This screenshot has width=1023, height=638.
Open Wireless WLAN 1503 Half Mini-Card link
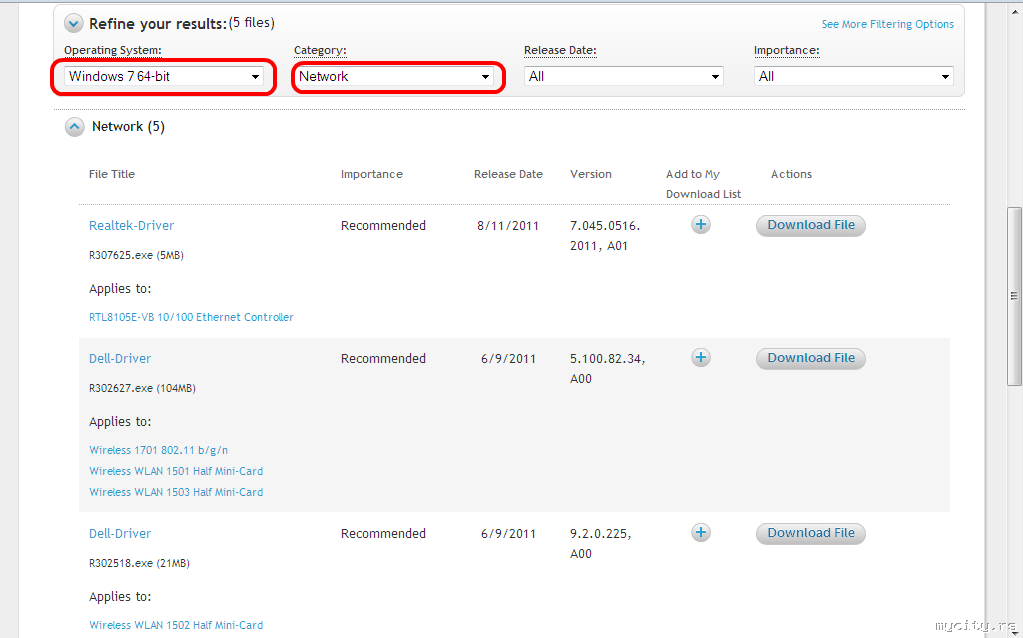click(176, 492)
